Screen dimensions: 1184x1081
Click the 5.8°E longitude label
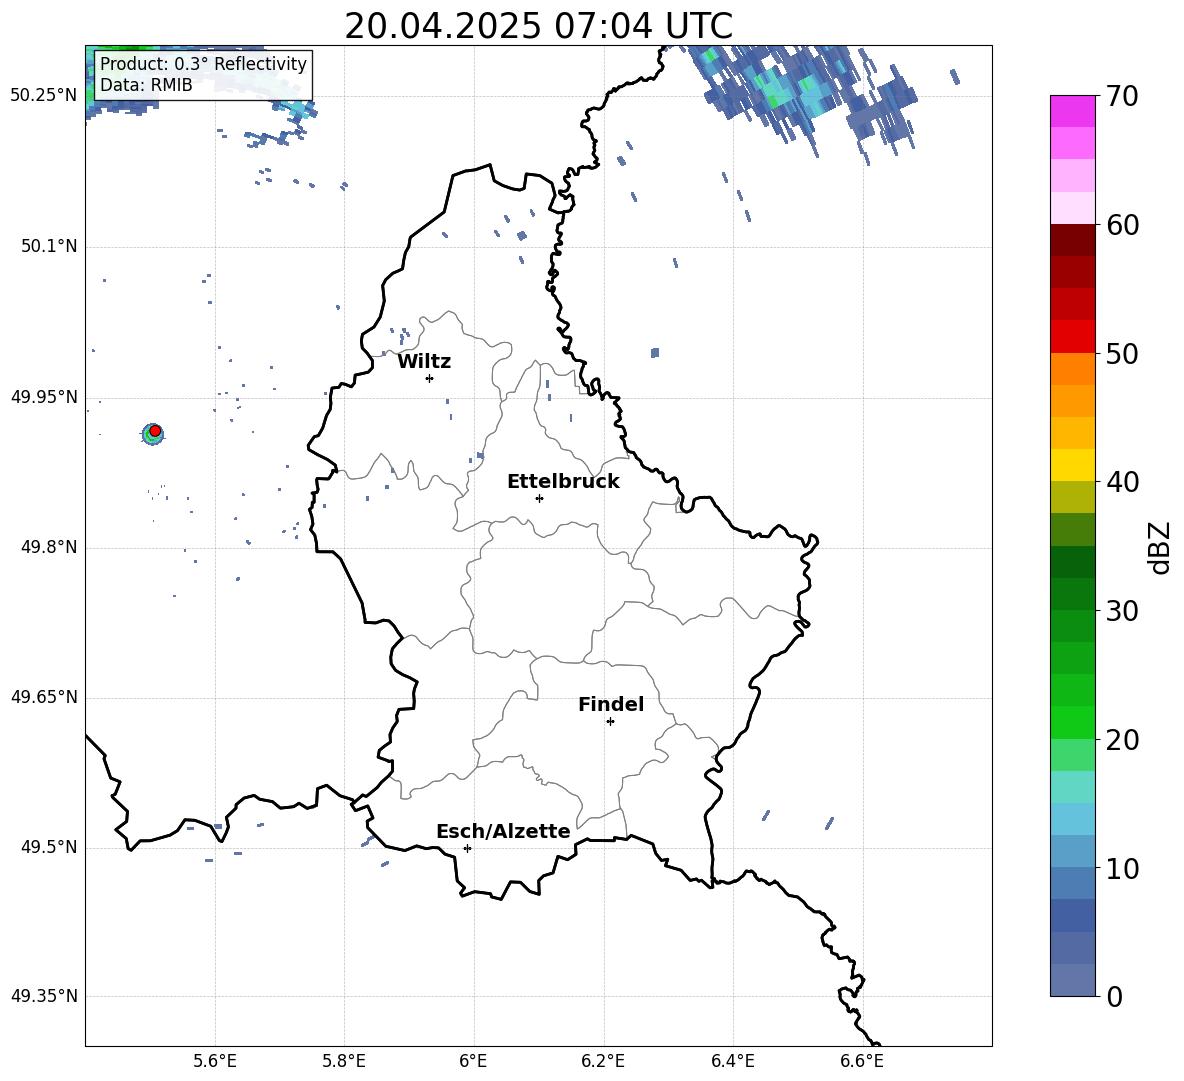(x=344, y=1061)
